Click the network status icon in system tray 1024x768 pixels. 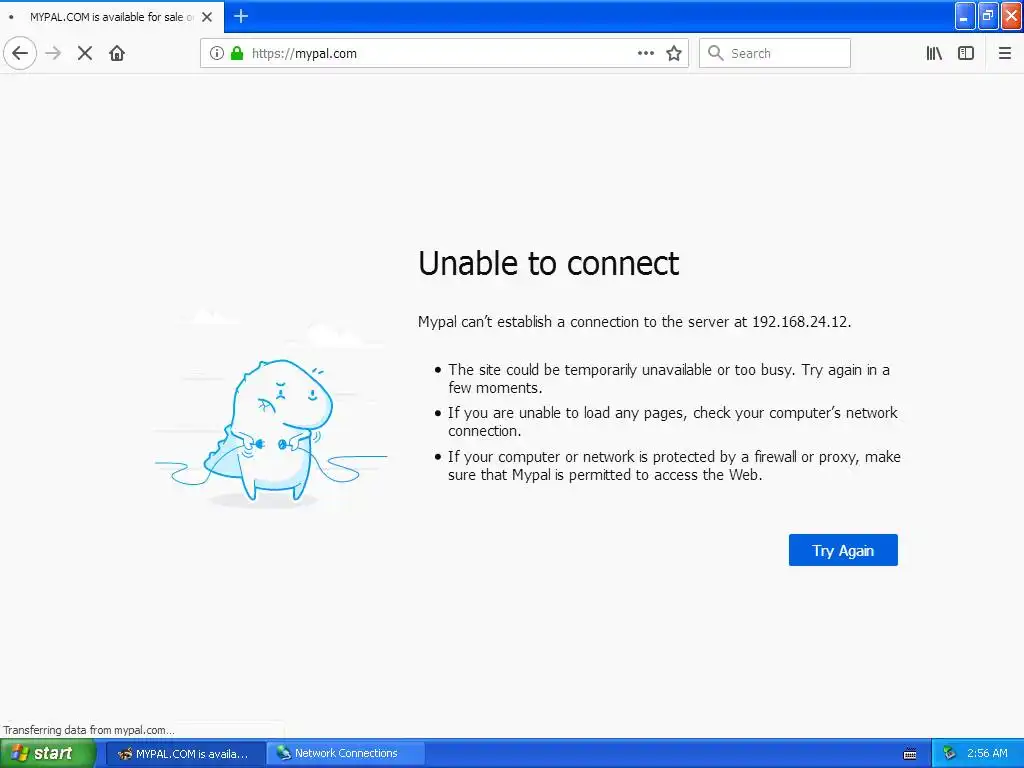[949, 754]
